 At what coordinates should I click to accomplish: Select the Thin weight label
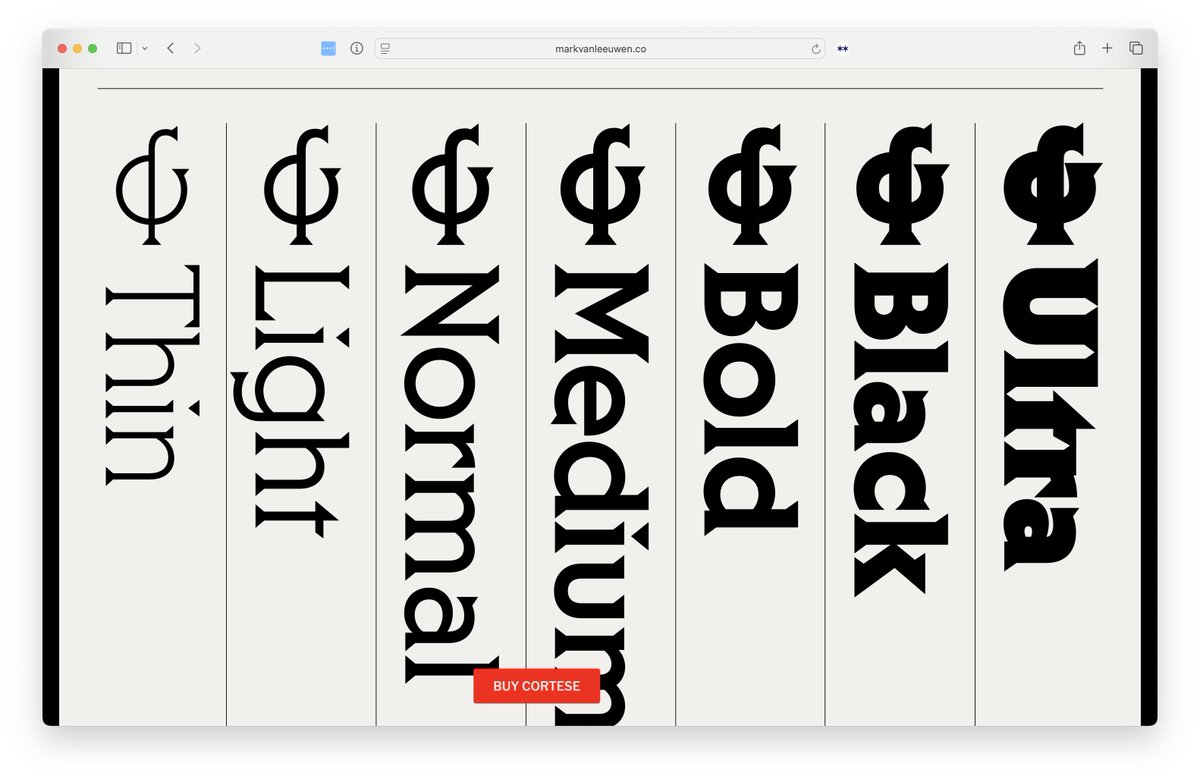click(153, 374)
